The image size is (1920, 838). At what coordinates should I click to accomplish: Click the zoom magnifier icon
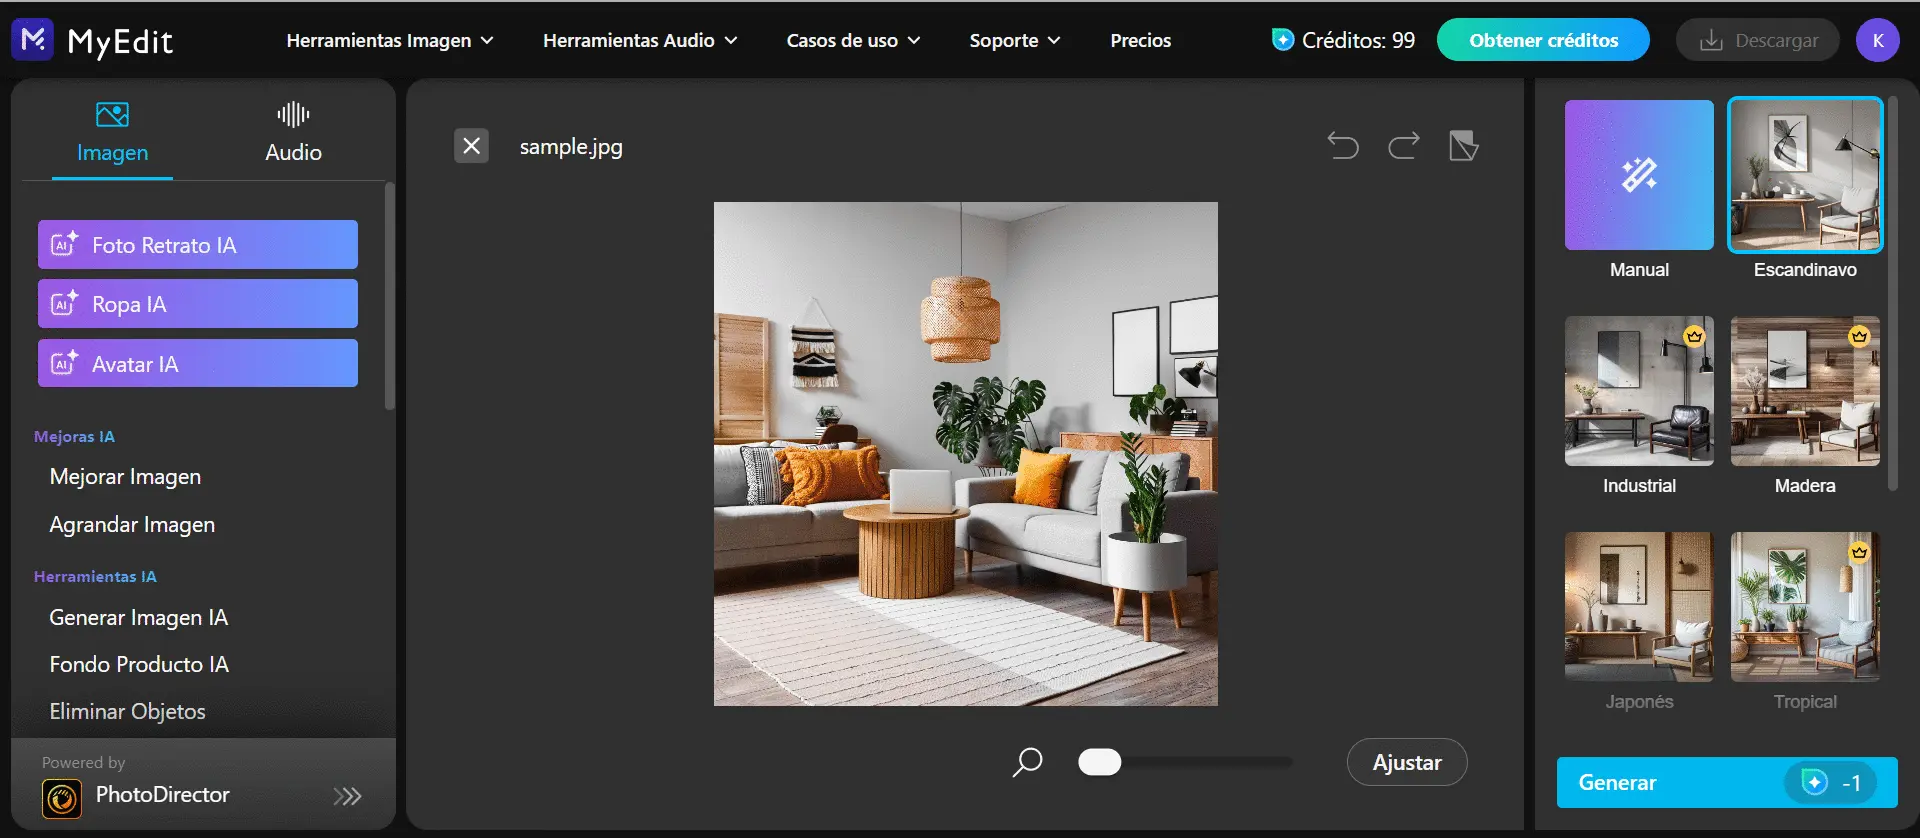[1027, 762]
